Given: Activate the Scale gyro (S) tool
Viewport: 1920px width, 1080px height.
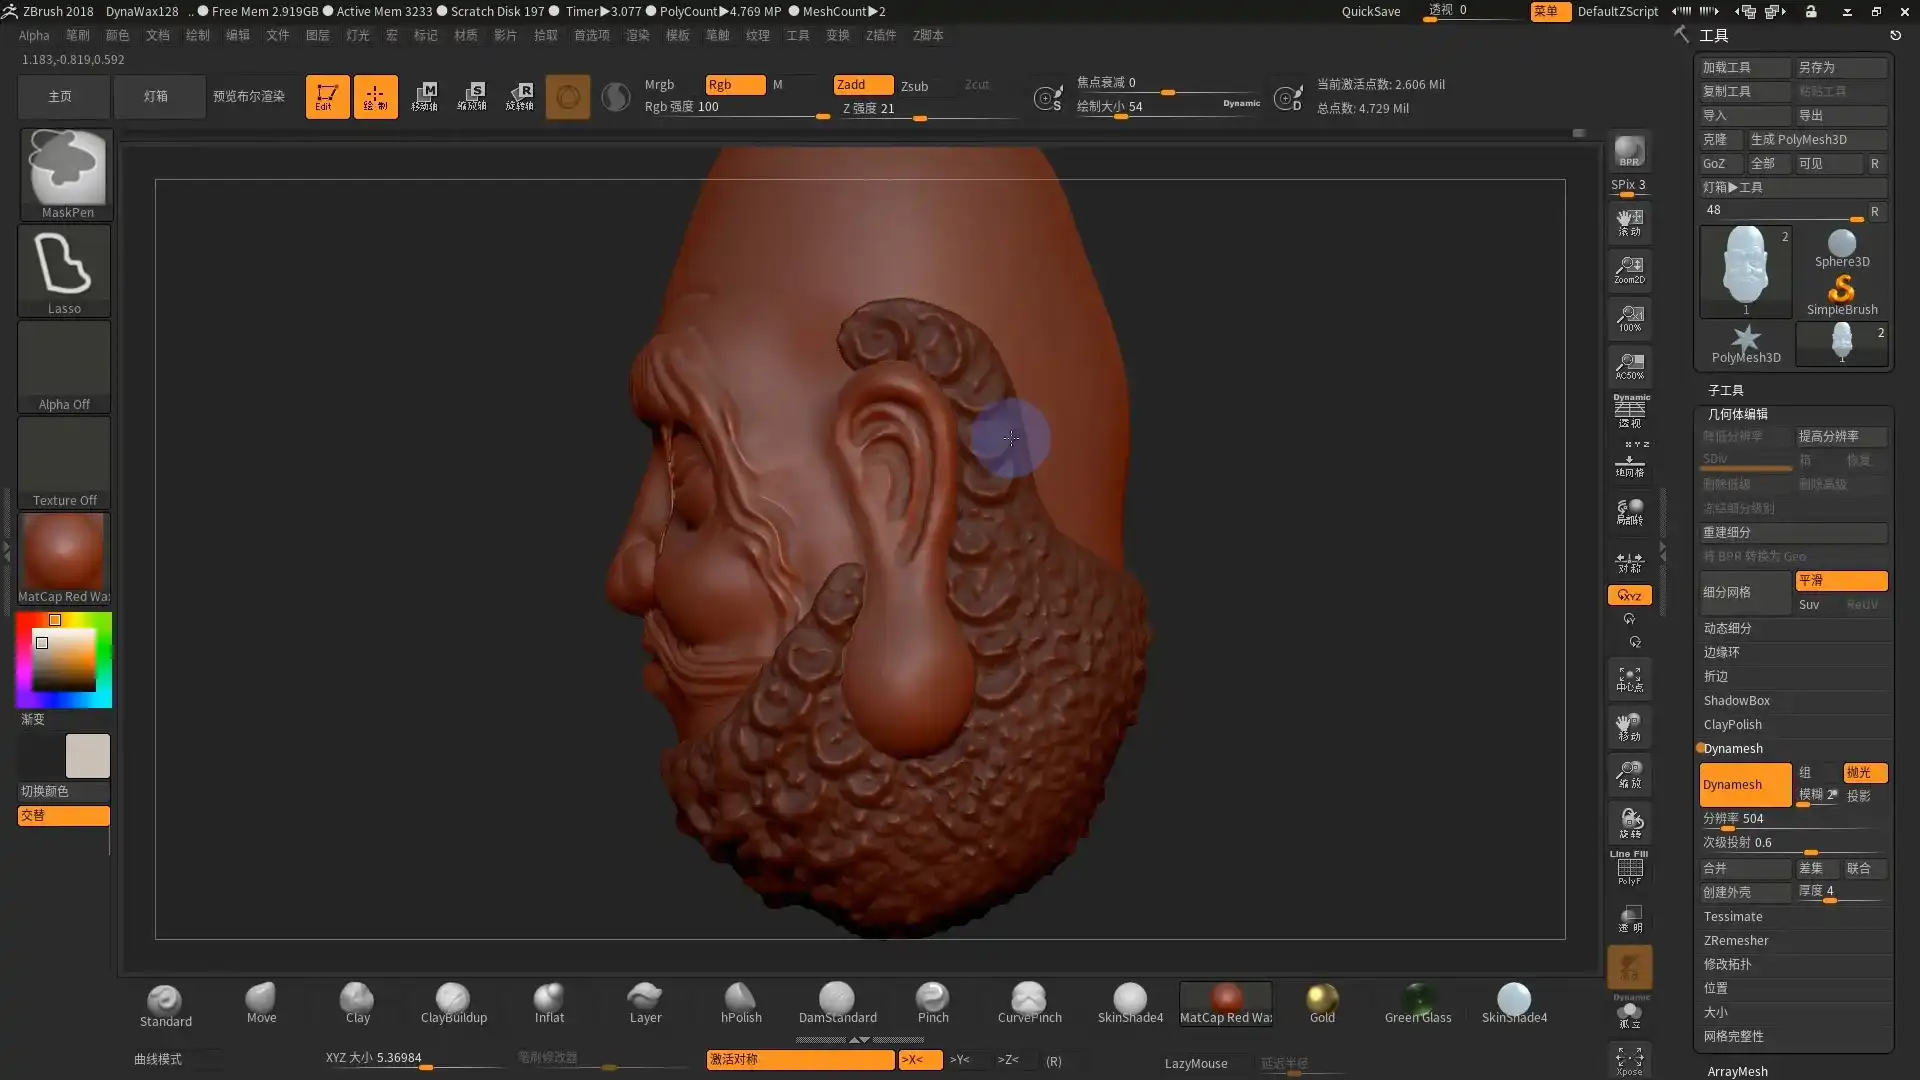Looking at the screenshot, I should click(x=474, y=96).
